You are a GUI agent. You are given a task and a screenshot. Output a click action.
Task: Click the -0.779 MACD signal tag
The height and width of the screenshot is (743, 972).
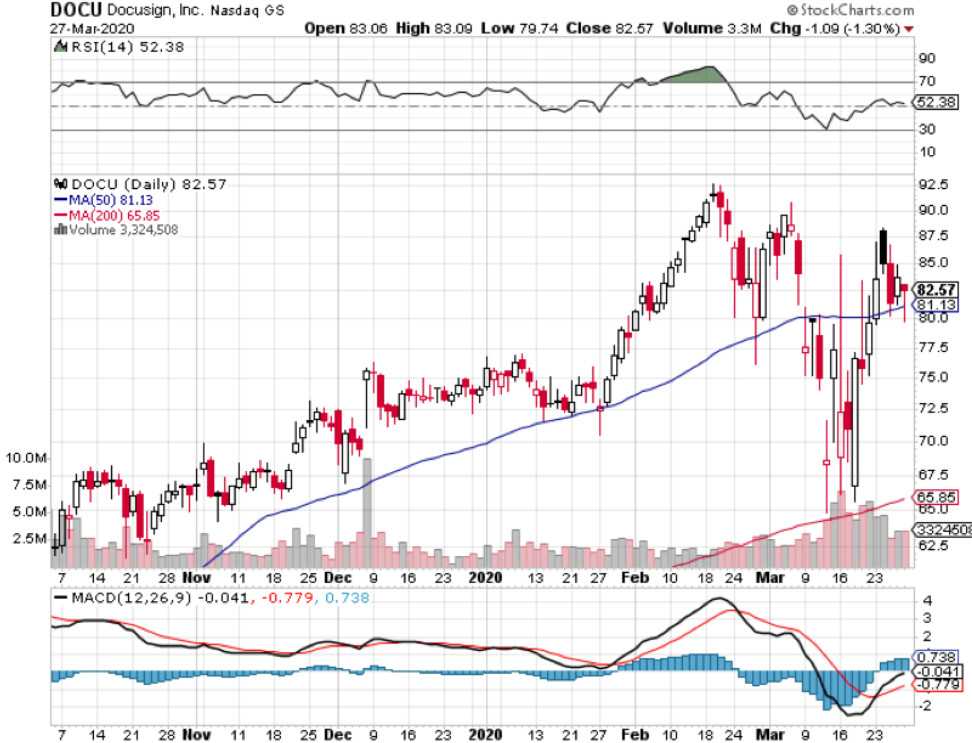(937, 685)
